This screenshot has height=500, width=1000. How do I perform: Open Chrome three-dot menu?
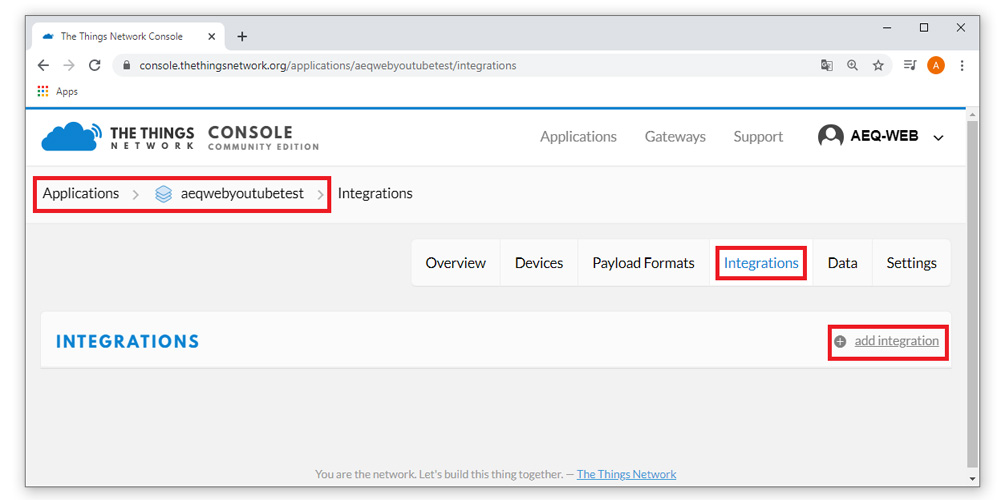point(962,65)
